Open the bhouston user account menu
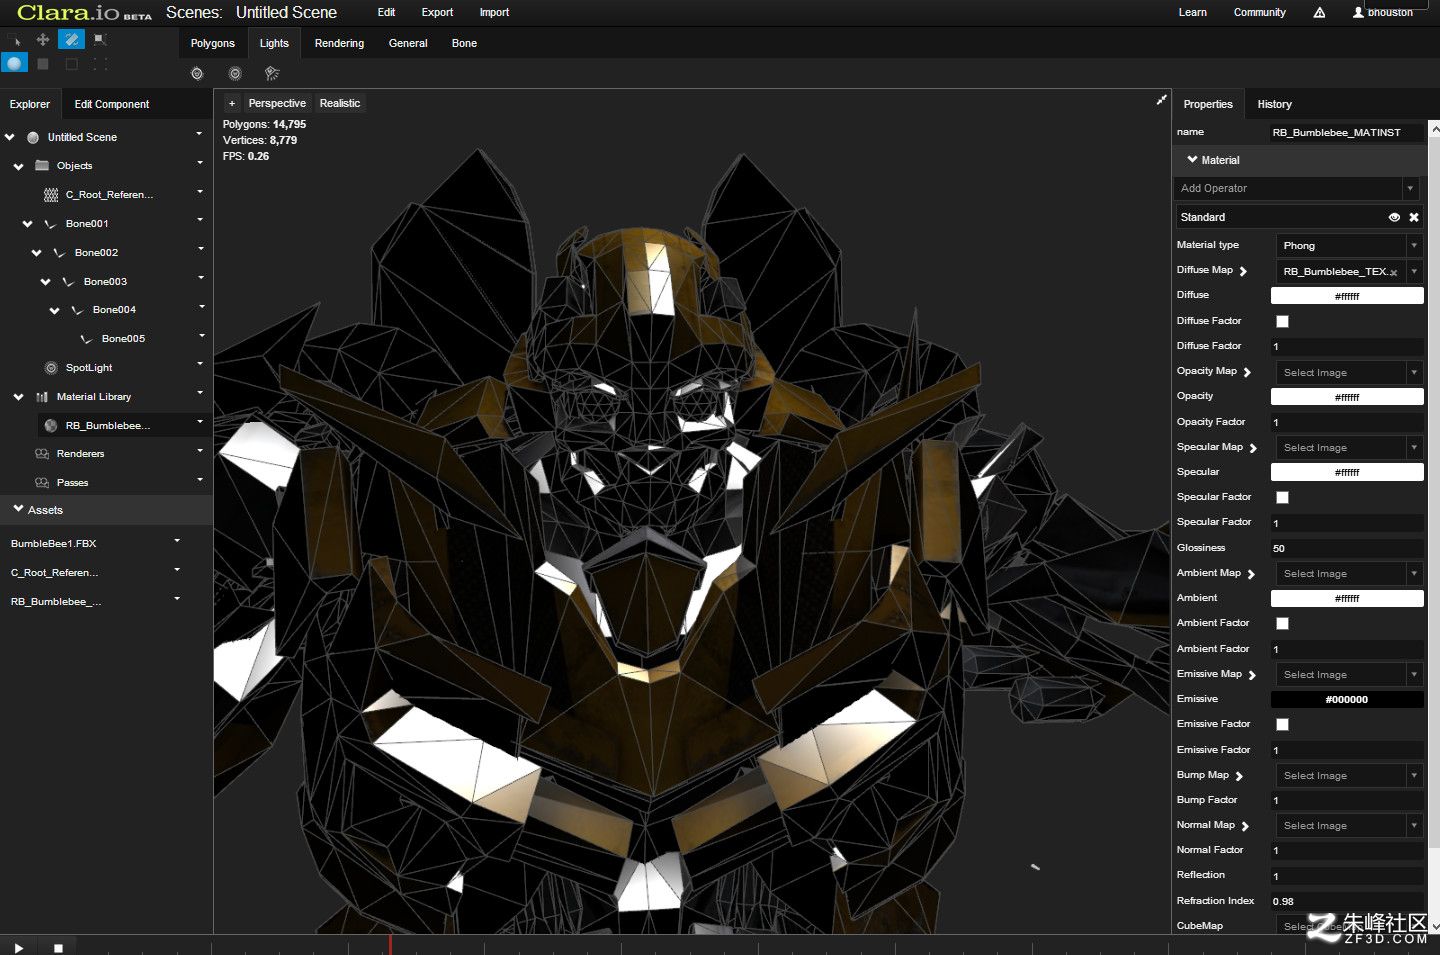1440x955 pixels. click(1383, 12)
